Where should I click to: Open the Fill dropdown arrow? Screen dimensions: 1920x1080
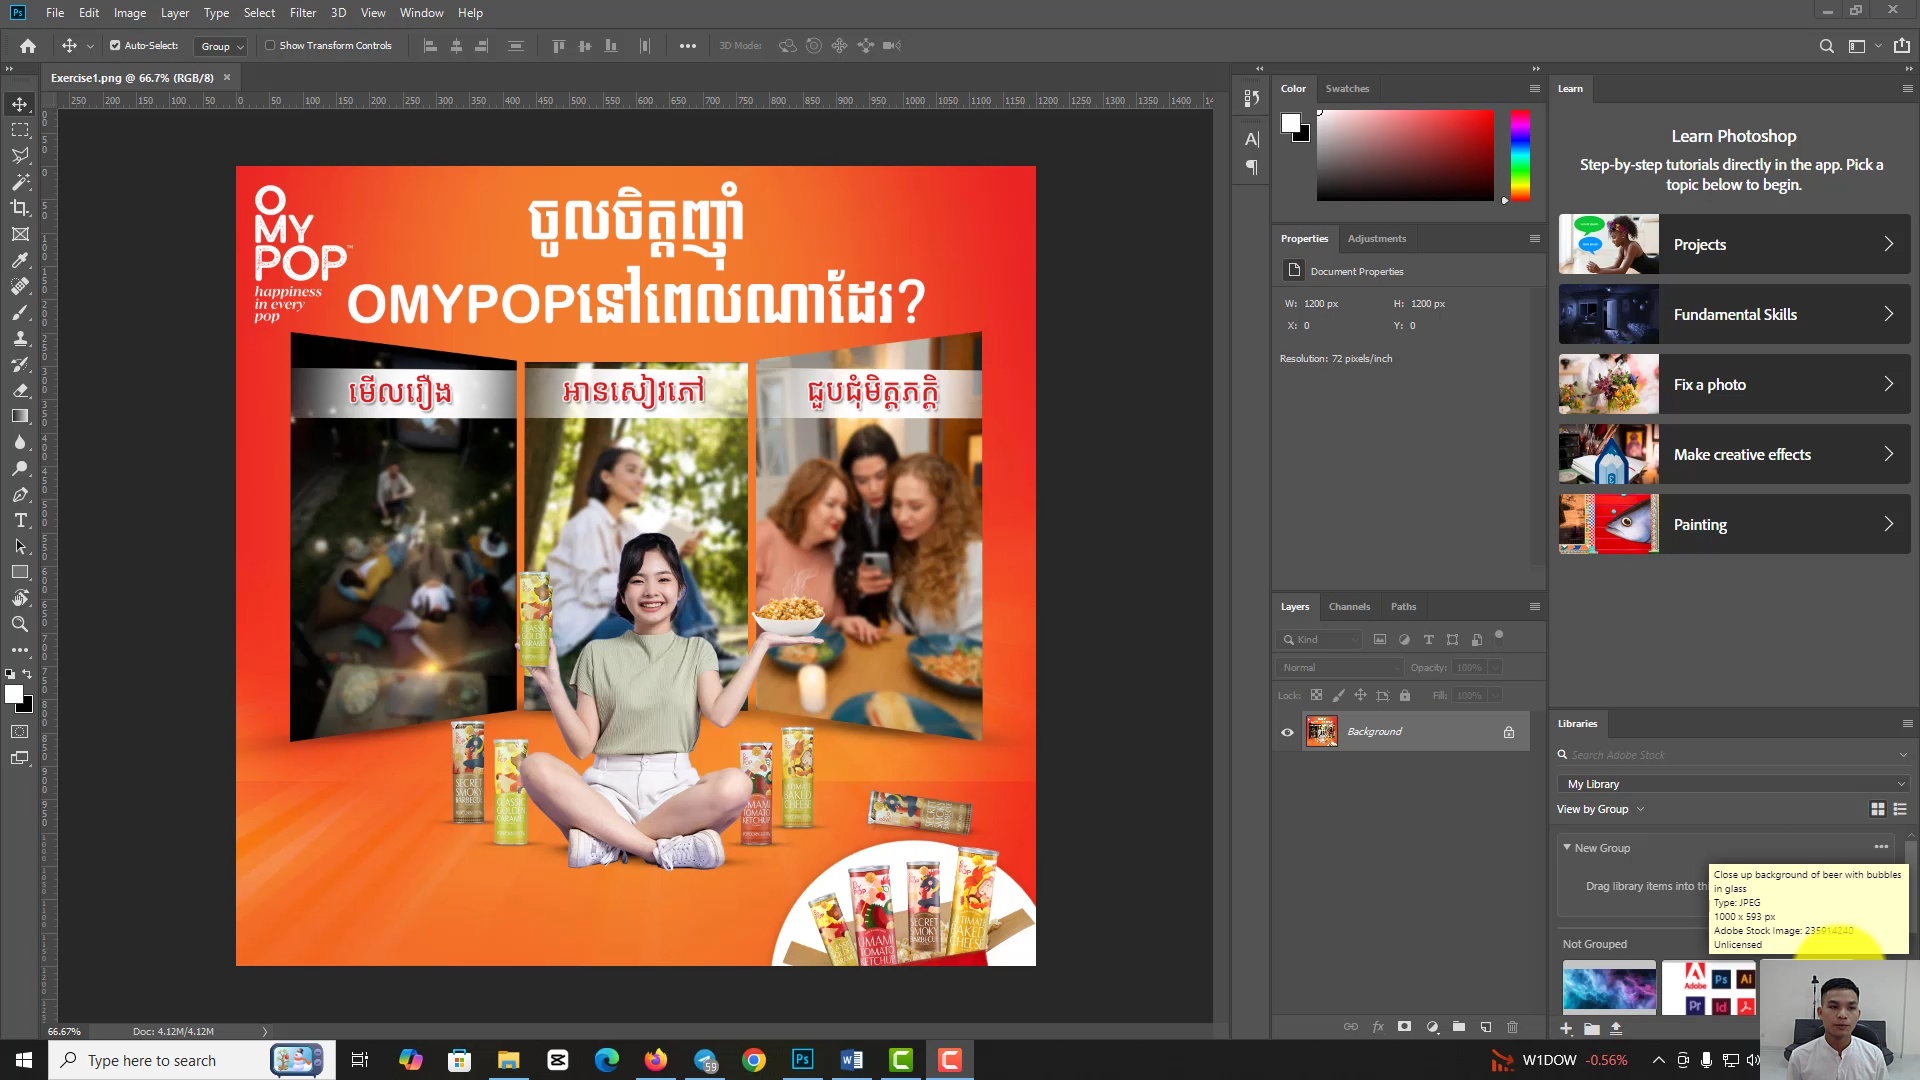coord(1495,696)
